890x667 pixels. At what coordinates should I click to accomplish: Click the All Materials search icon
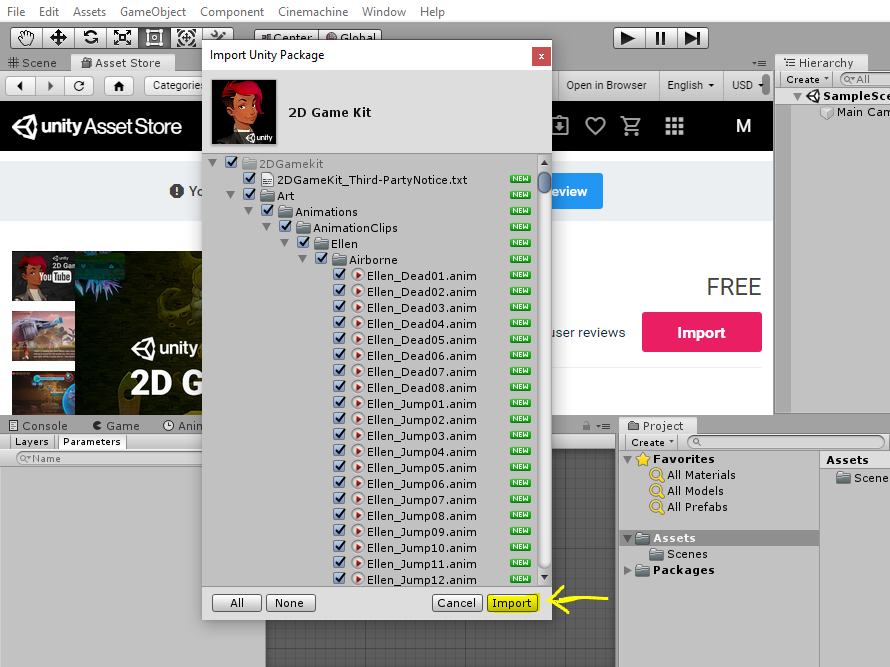[656, 475]
